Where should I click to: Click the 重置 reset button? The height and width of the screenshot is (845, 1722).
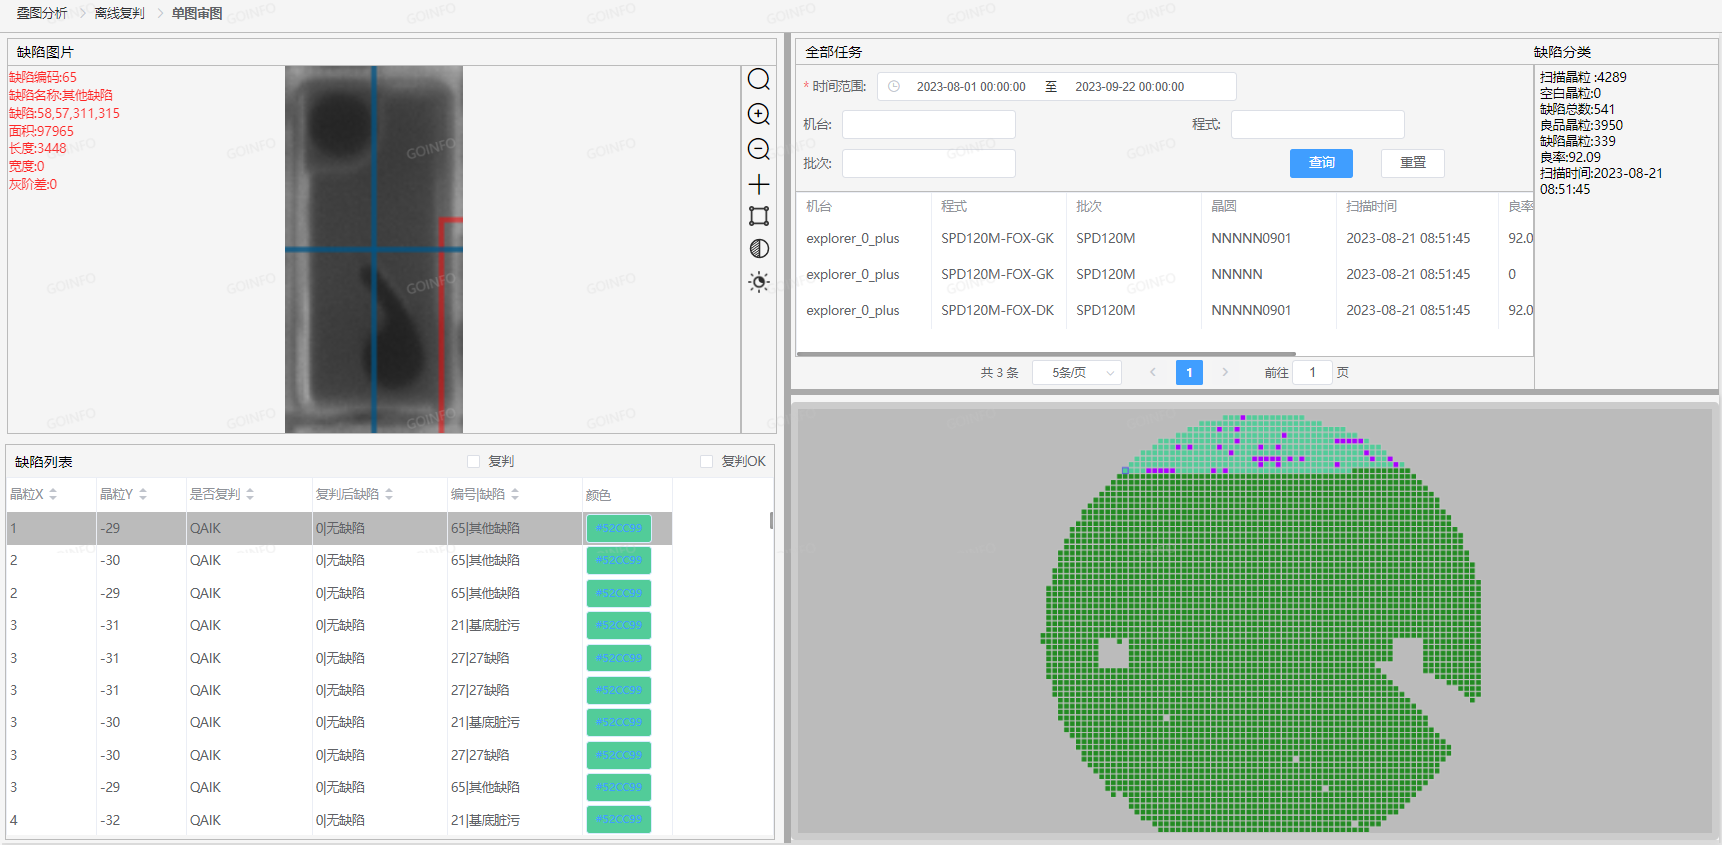click(x=1412, y=163)
